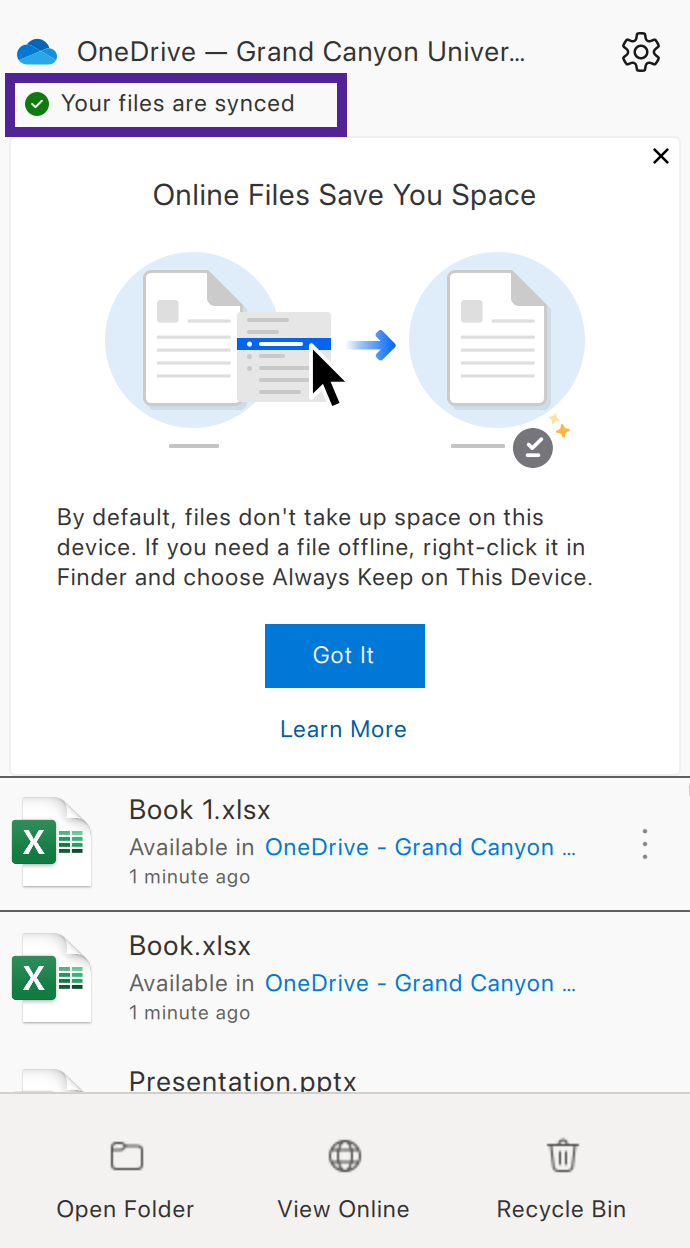Click the View Online globe icon
The height and width of the screenshot is (1248, 690).
point(345,1156)
